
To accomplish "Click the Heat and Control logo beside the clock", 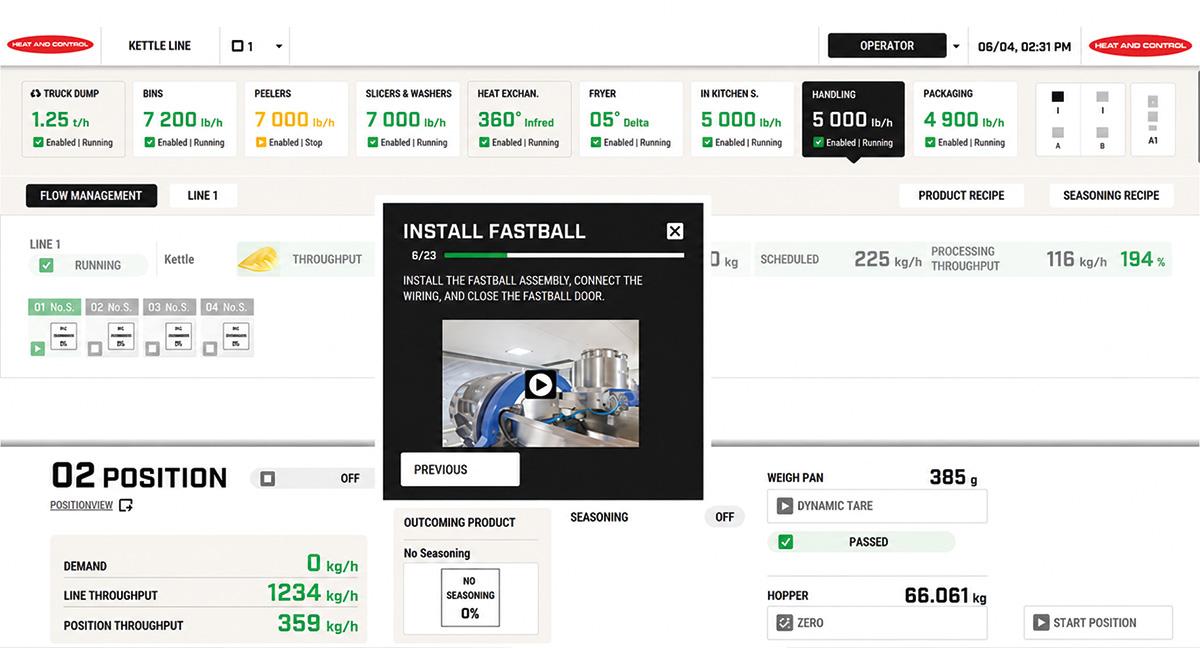I will coord(1140,45).
